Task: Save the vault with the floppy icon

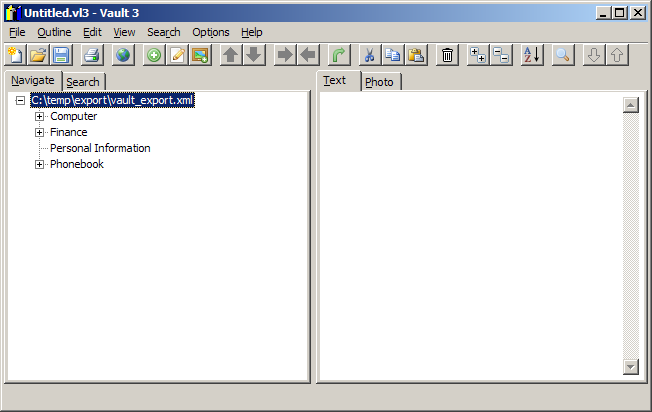Action: (61, 55)
